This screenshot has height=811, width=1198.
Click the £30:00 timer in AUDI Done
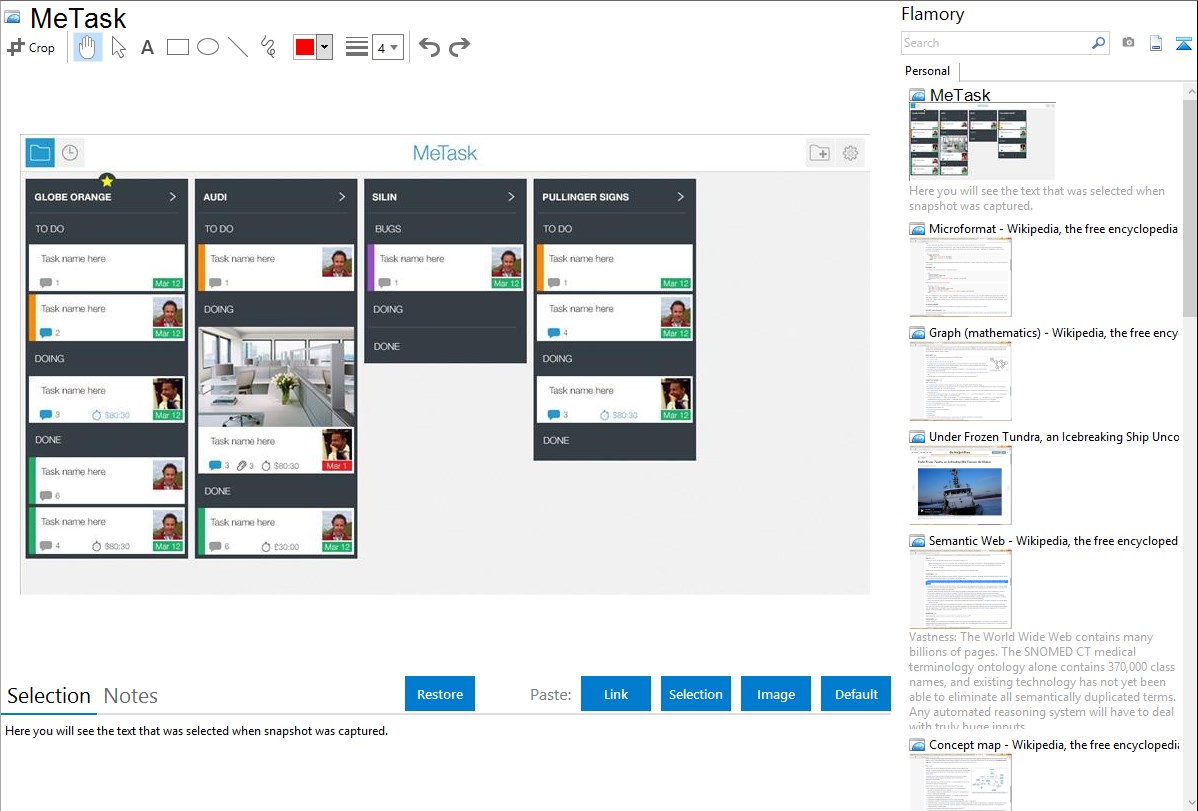click(x=280, y=547)
